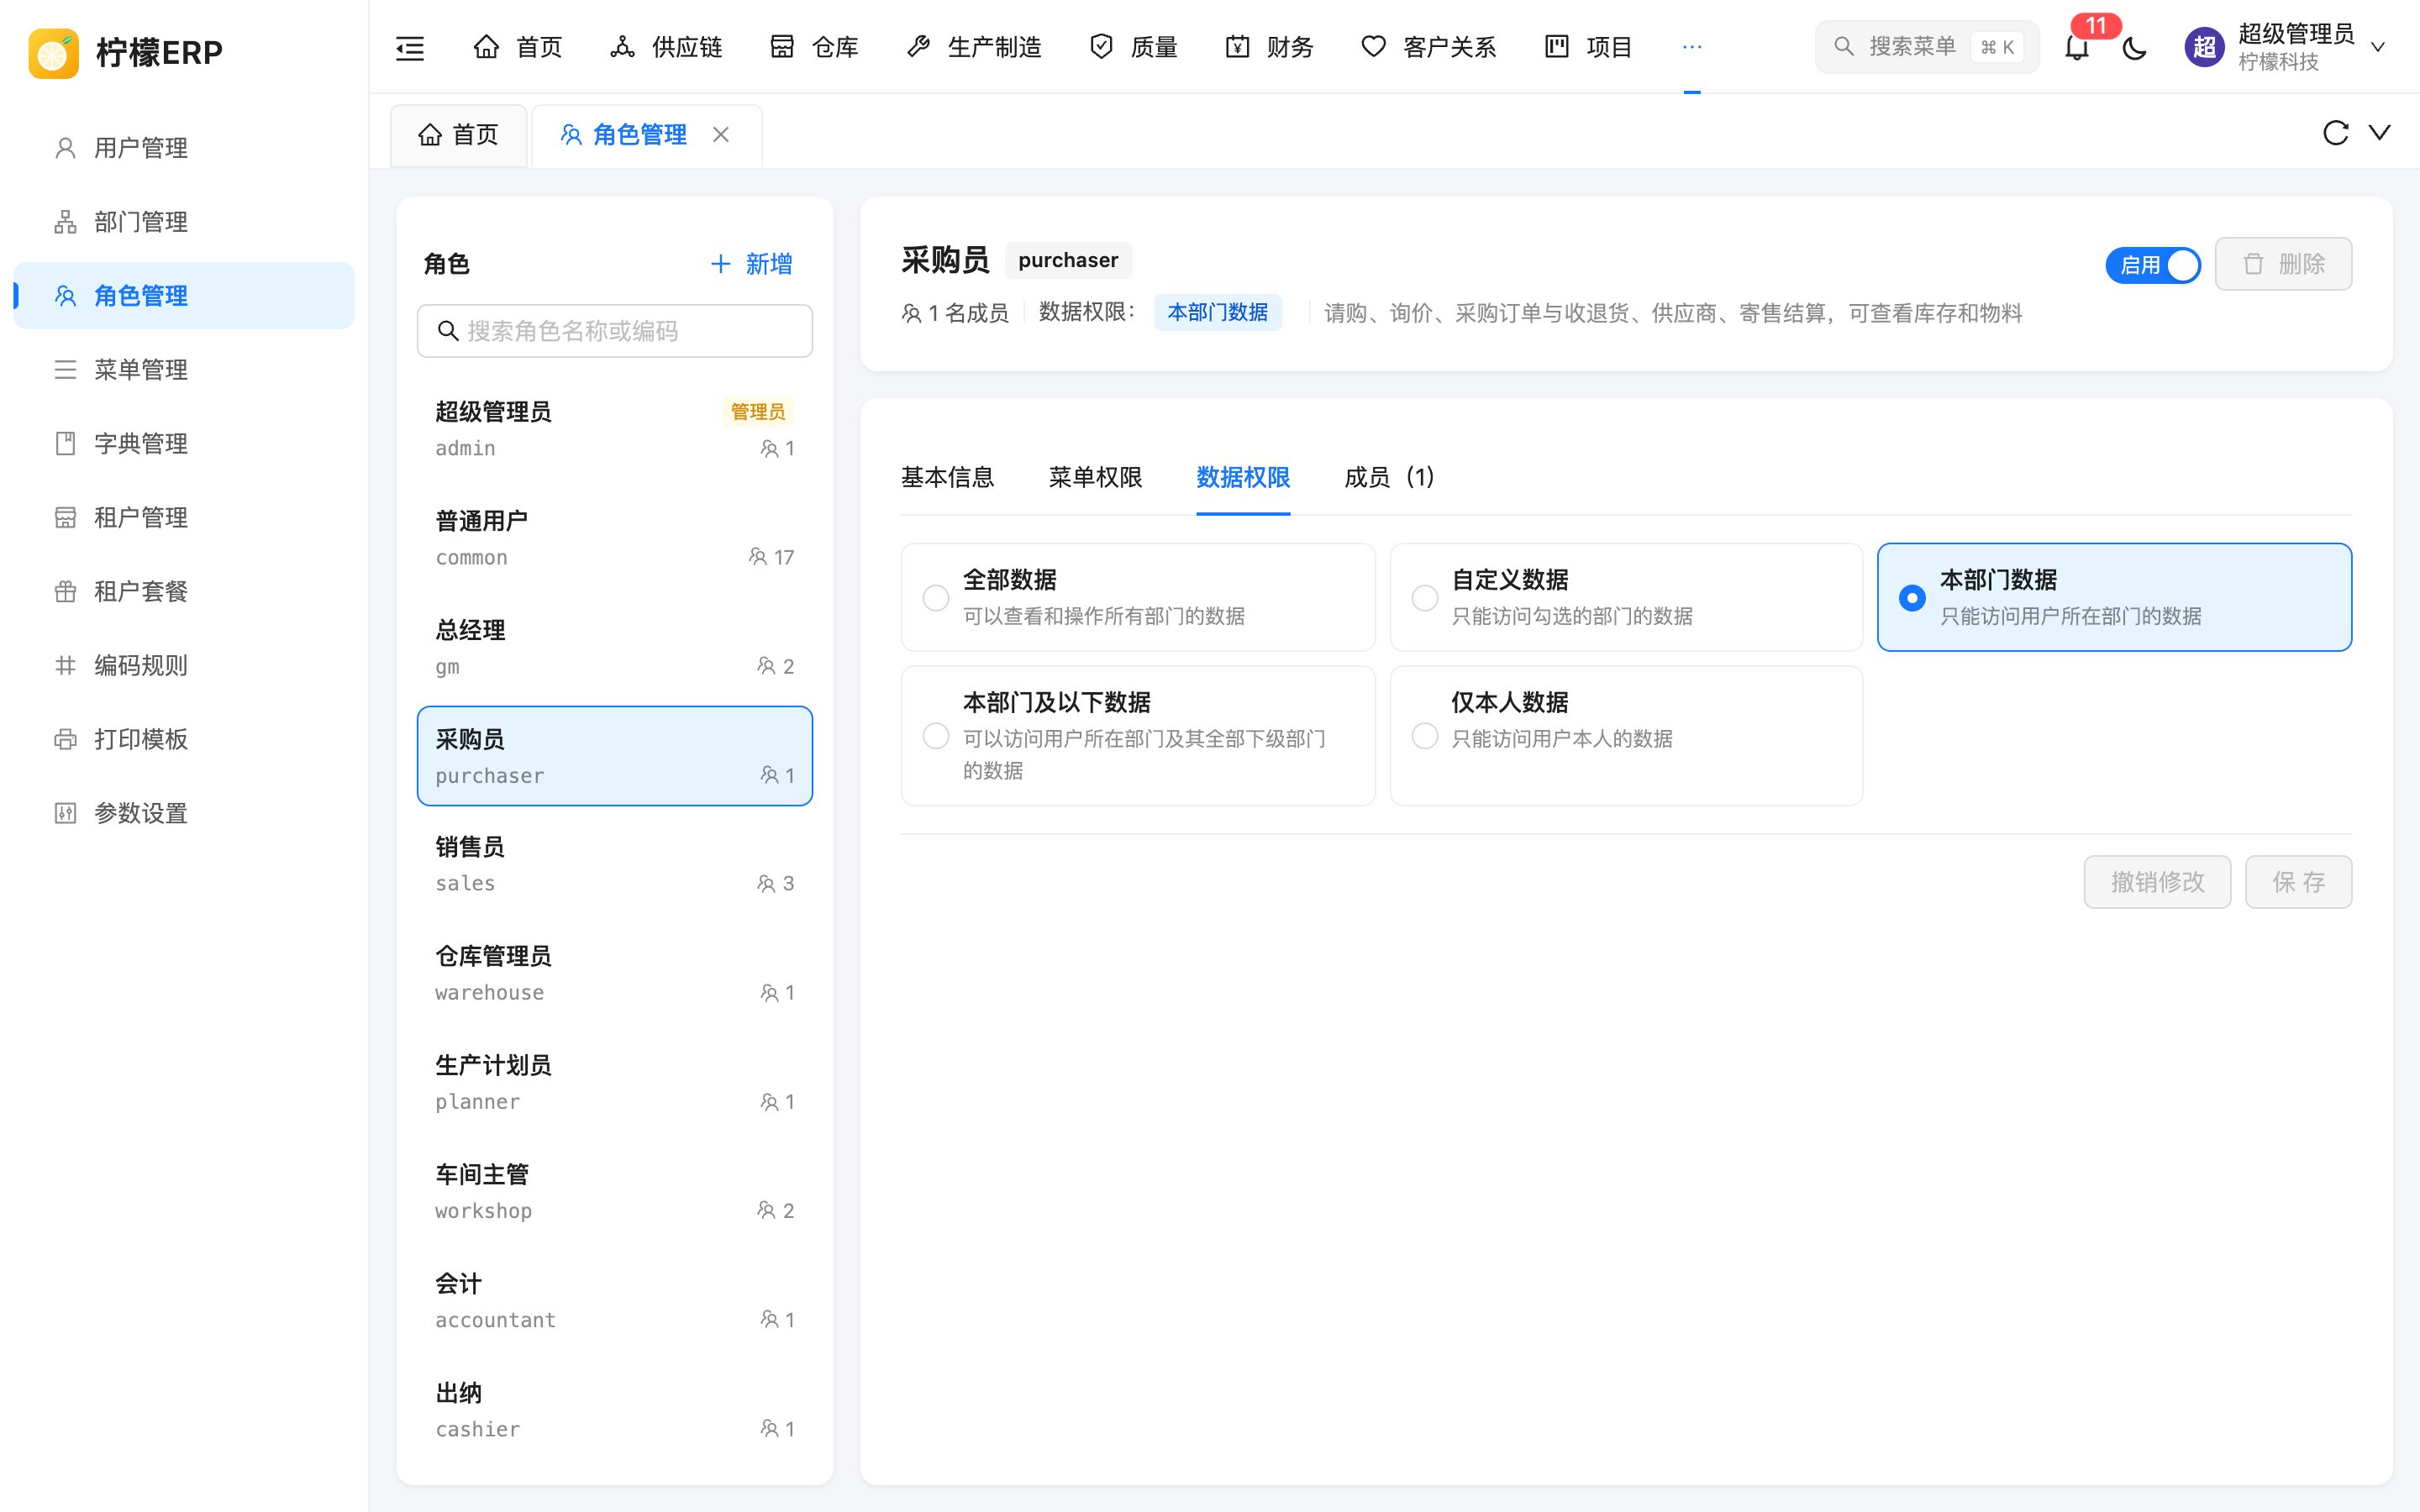
Task: Open the 供应链 top menu
Action: [666, 47]
